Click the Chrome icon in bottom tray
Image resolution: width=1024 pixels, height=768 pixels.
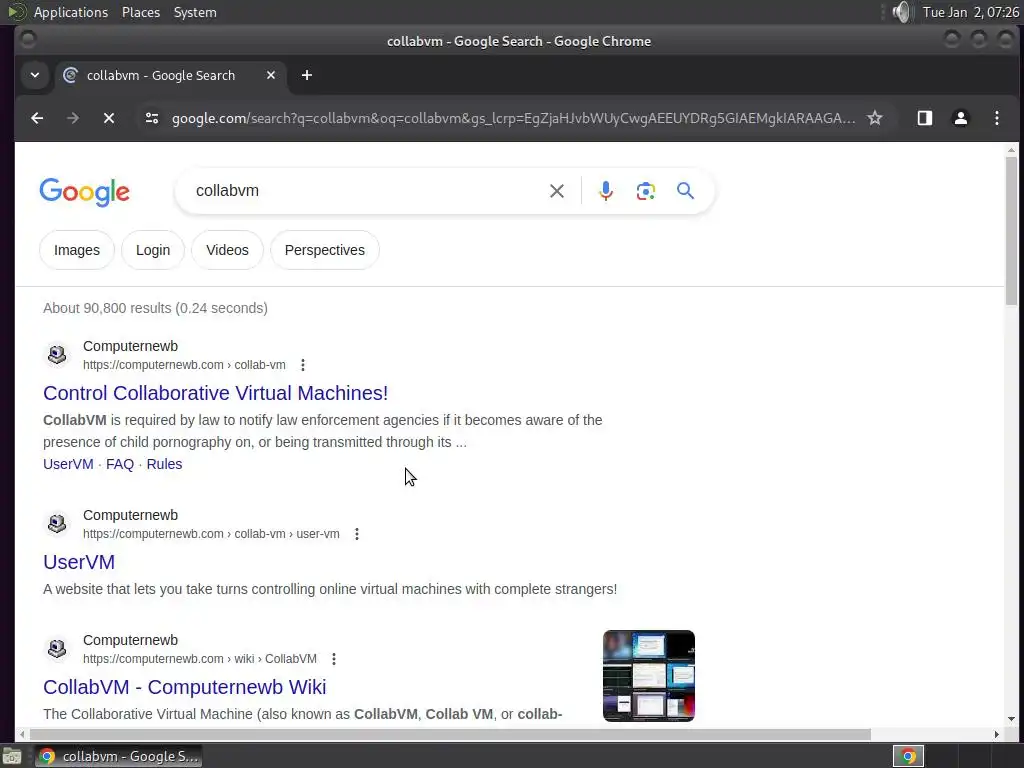pos(908,756)
